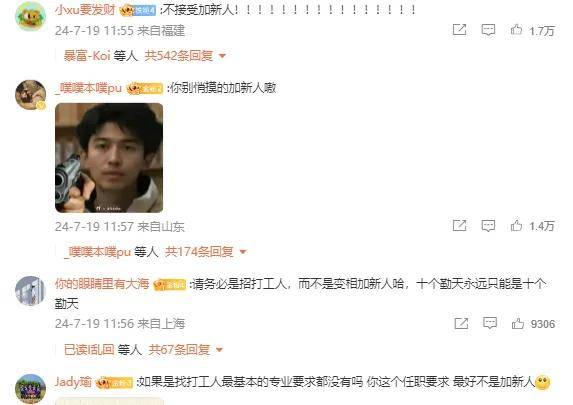Repost the 噗噗本噗pu comment from 山东

459,226
